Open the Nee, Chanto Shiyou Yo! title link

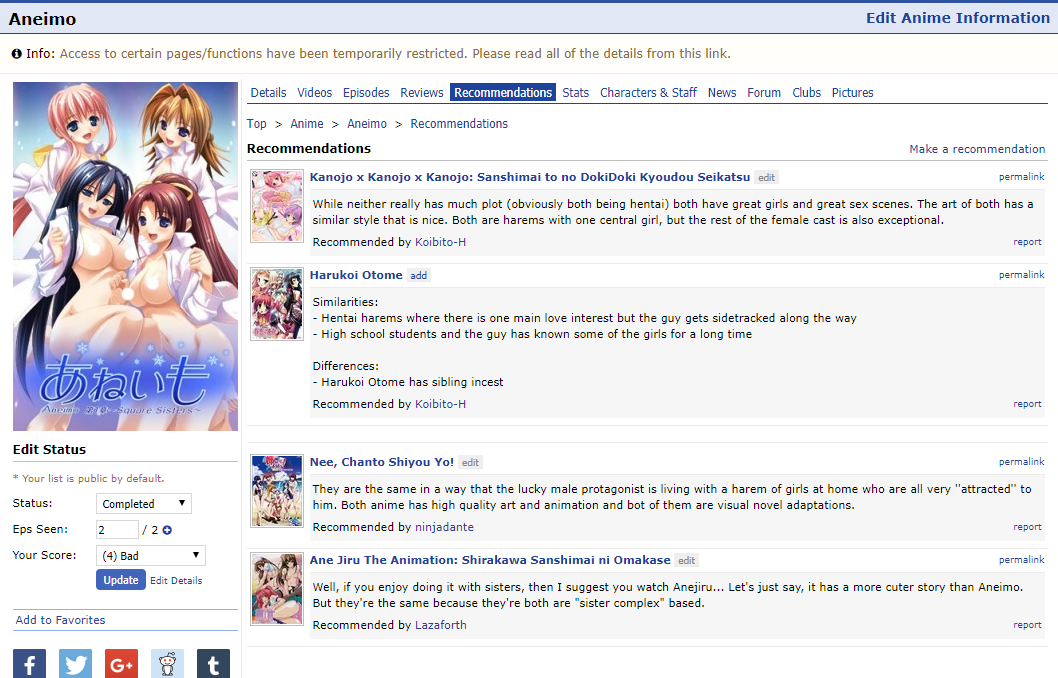pyautogui.click(x=382, y=461)
